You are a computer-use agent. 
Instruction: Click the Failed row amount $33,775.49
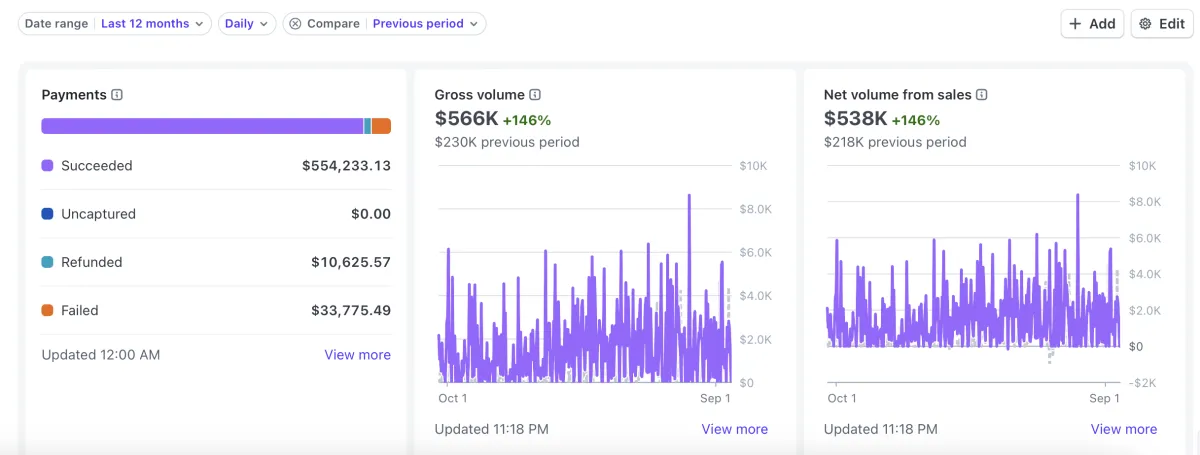[x=350, y=311]
